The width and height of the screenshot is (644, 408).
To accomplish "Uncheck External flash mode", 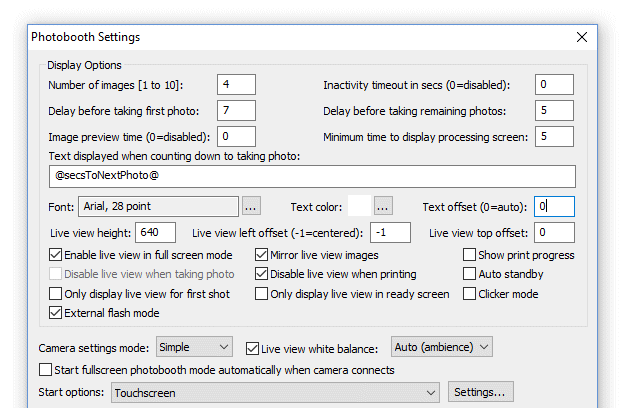I will (x=56, y=313).
